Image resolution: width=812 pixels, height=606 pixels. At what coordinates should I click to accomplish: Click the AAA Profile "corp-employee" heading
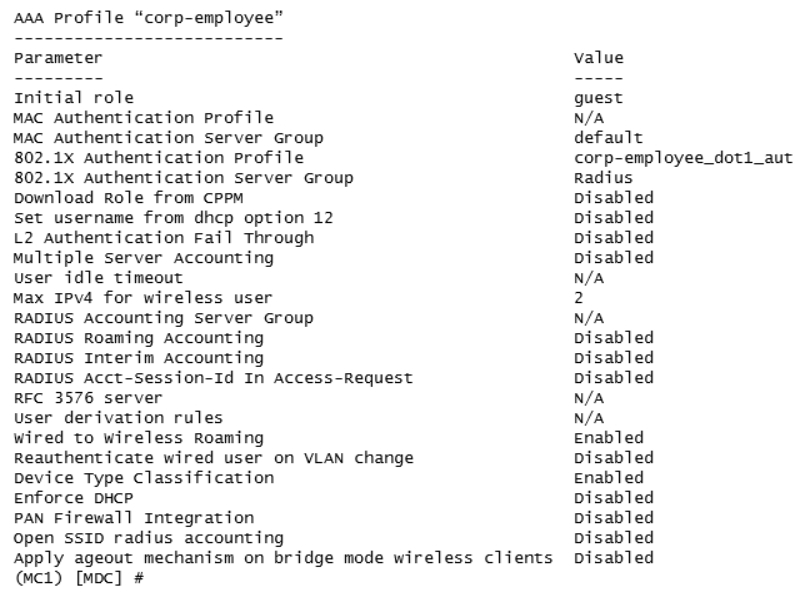(x=149, y=18)
